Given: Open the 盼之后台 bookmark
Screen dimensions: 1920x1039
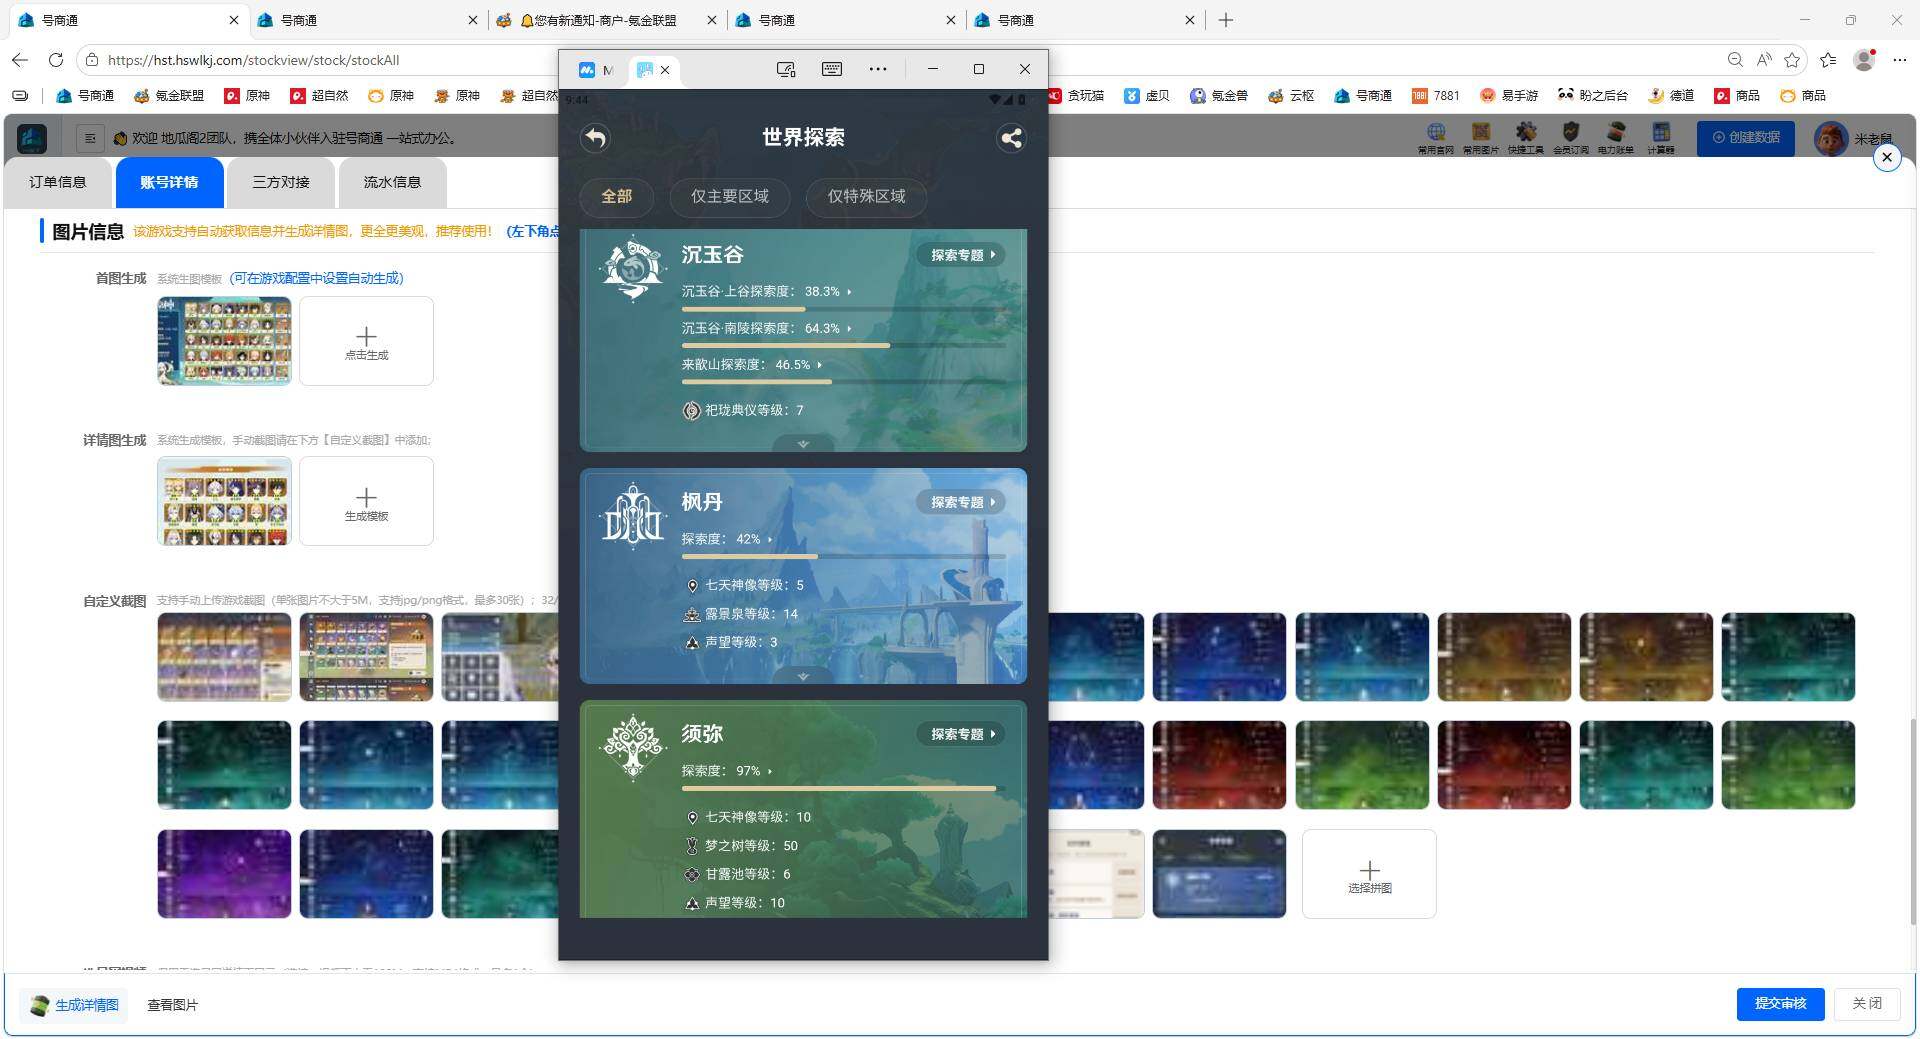Looking at the screenshot, I should [x=1592, y=96].
